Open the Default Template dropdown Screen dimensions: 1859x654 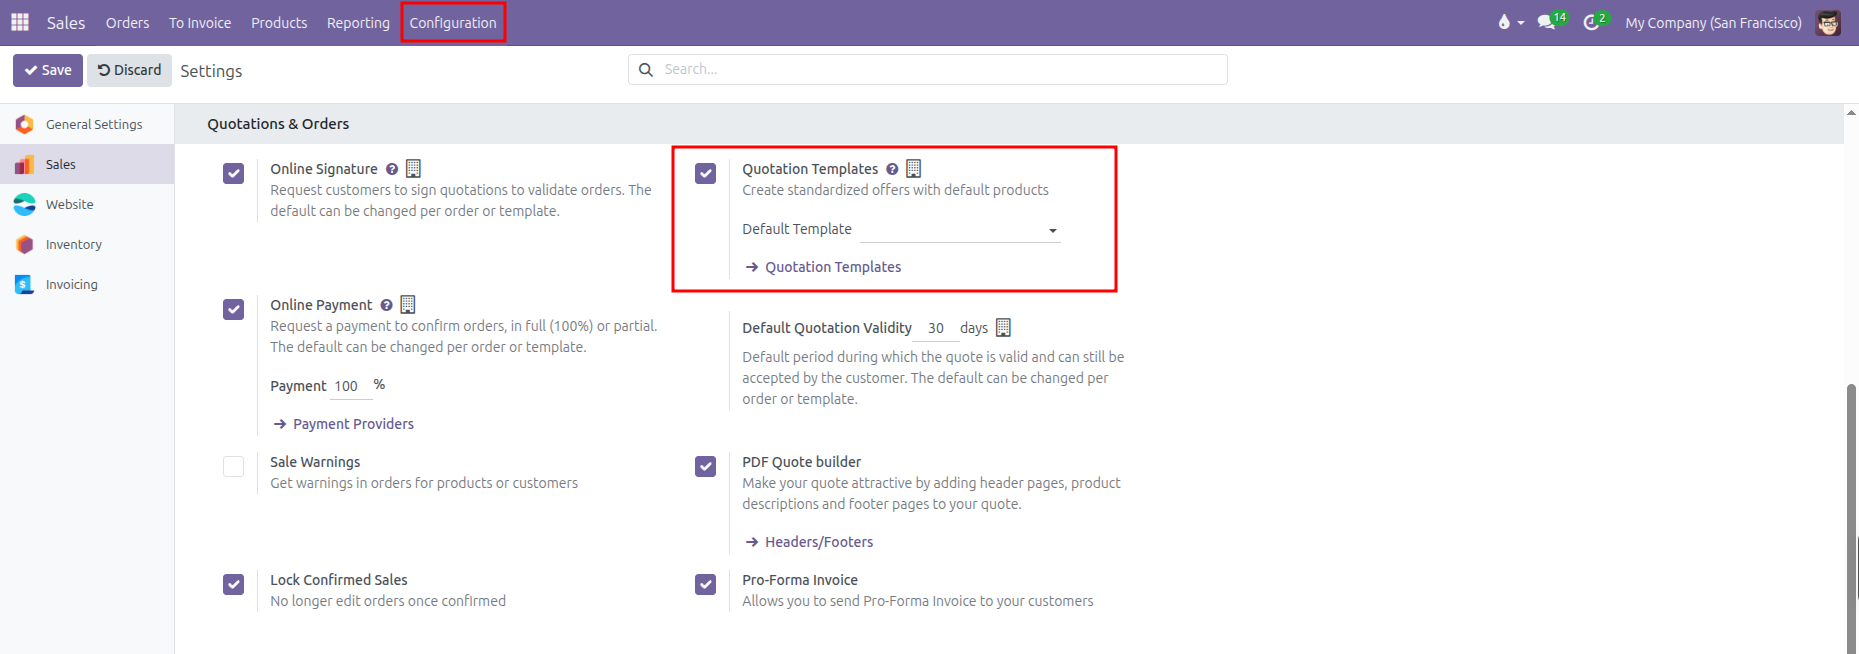click(960, 230)
